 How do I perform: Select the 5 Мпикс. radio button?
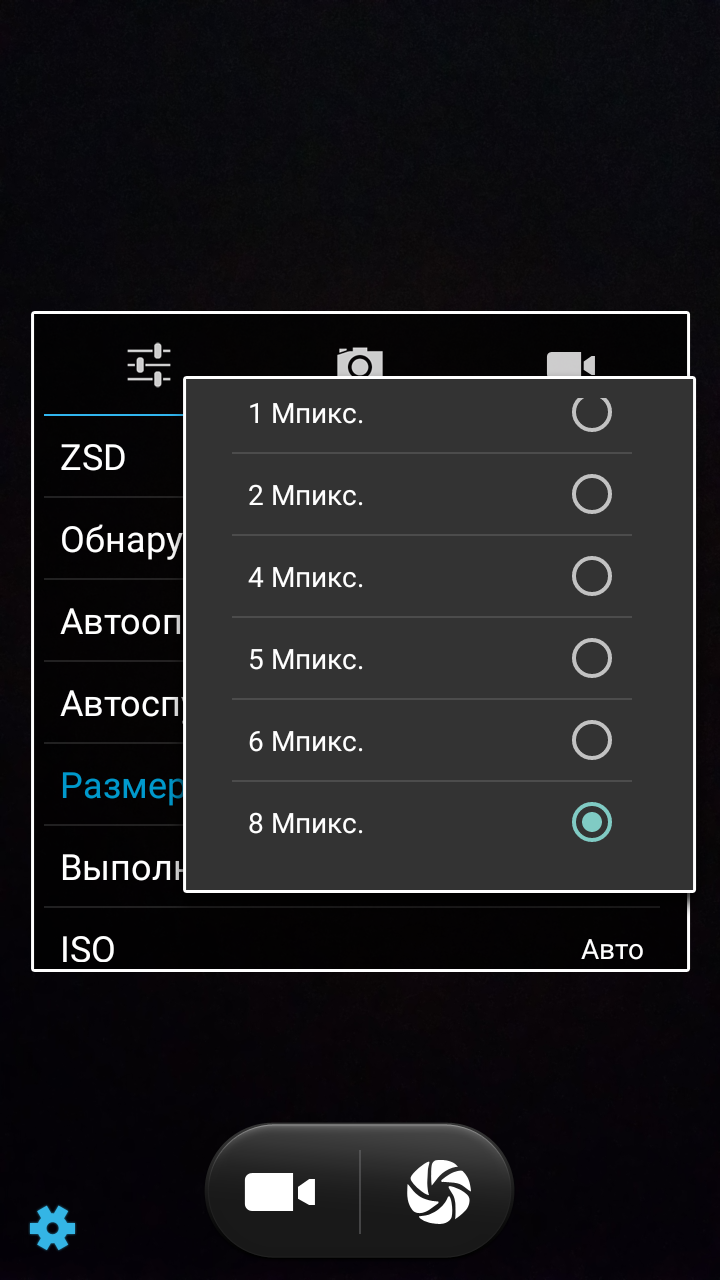point(591,658)
